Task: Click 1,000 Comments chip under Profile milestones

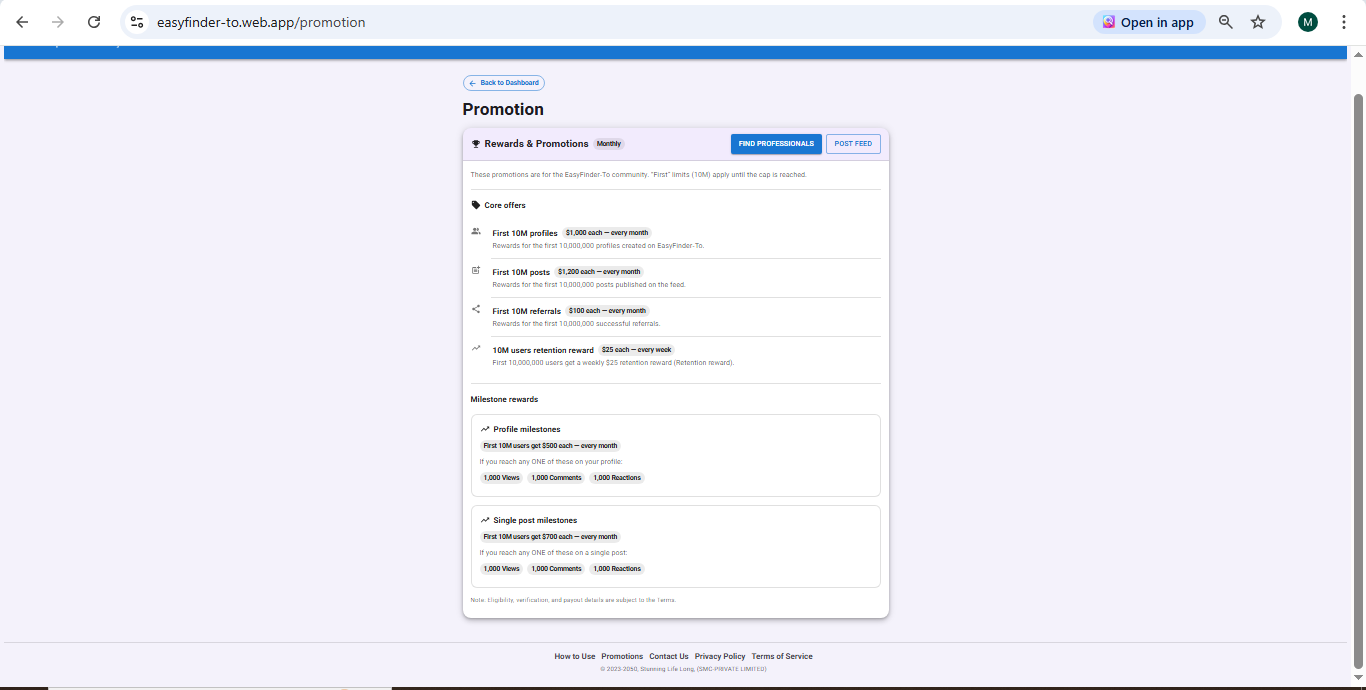Action: (556, 478)
